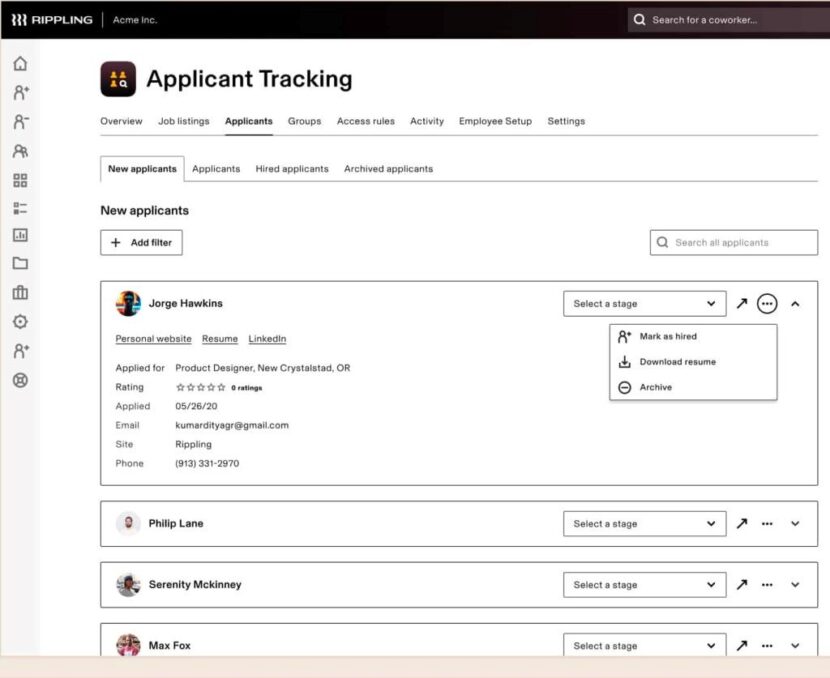This screenshot has height=678, width=830.
Task: Click the reports chart icon in the sidebar
Action: pos(19,235)
